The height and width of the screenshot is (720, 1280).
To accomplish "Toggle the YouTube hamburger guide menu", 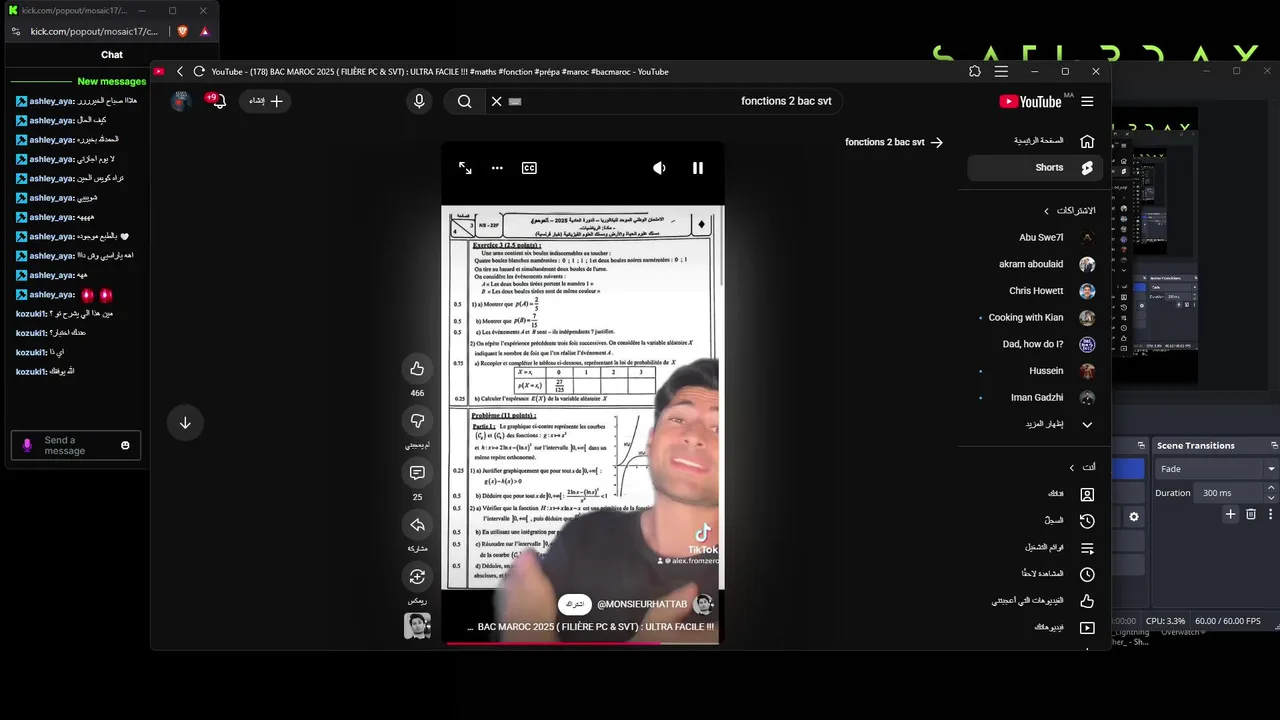I will 1087,101.
